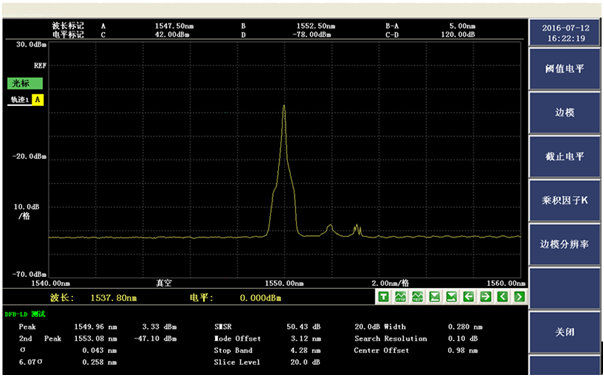Click marker C value 42.00dBm
Screen dimensions: 604x376
(172, 35)
